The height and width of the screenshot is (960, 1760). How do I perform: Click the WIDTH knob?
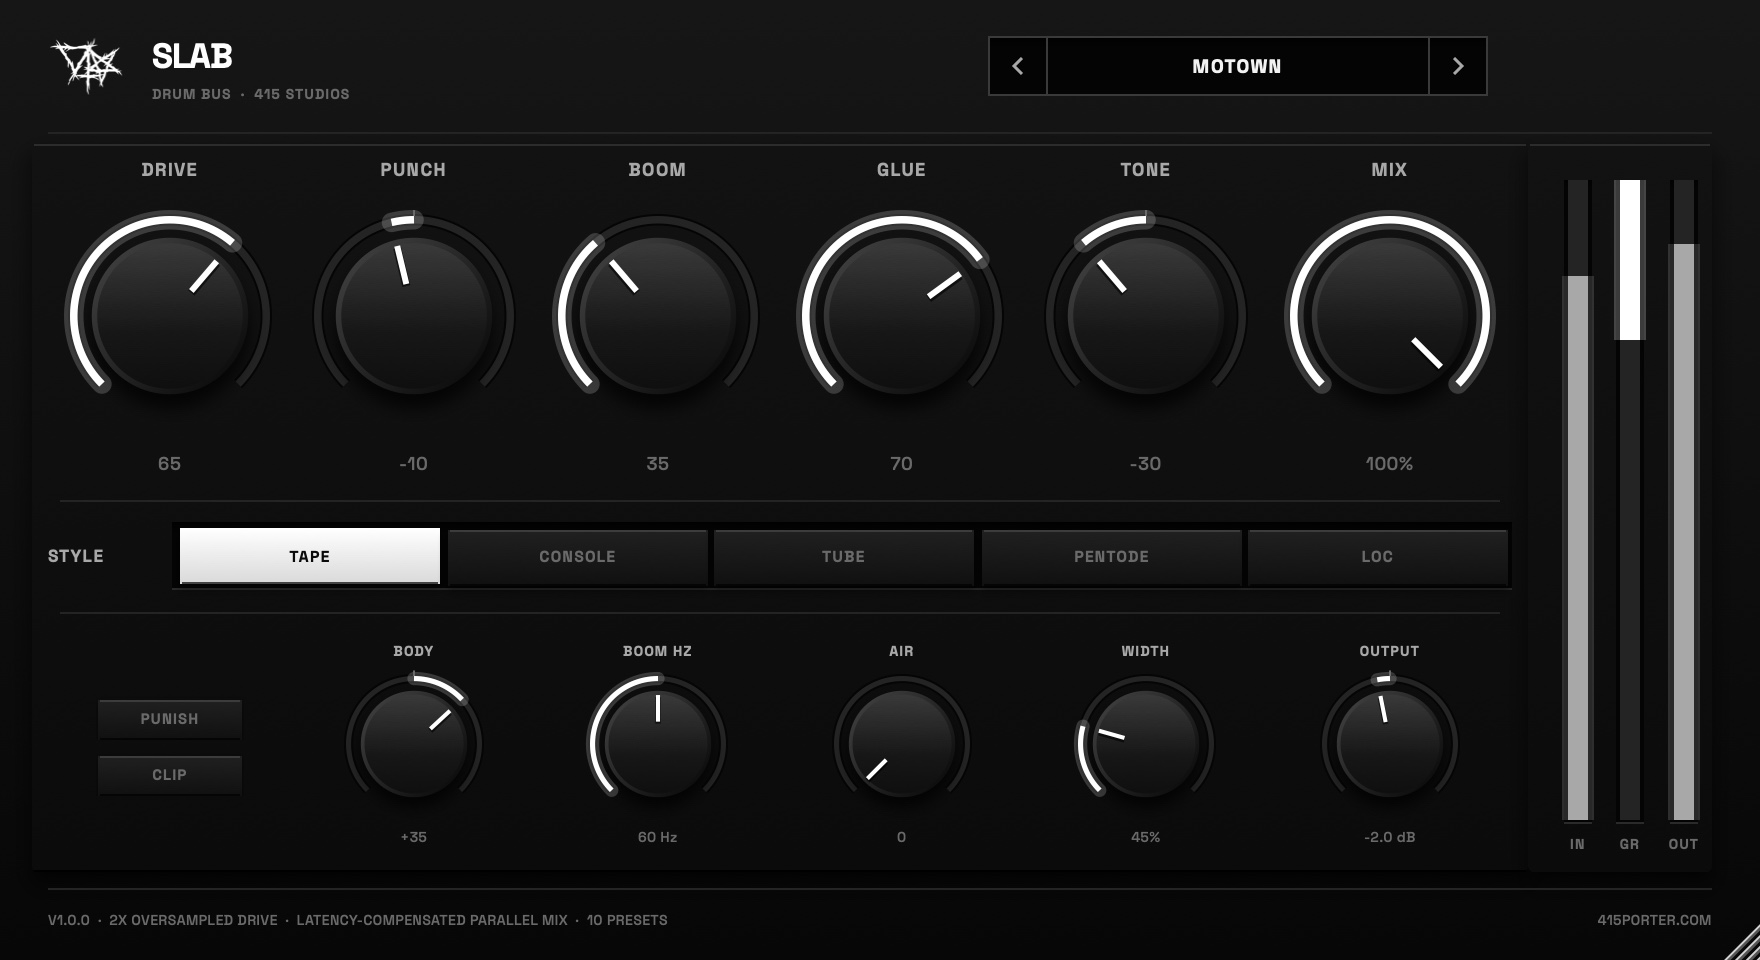(1145, 744)
